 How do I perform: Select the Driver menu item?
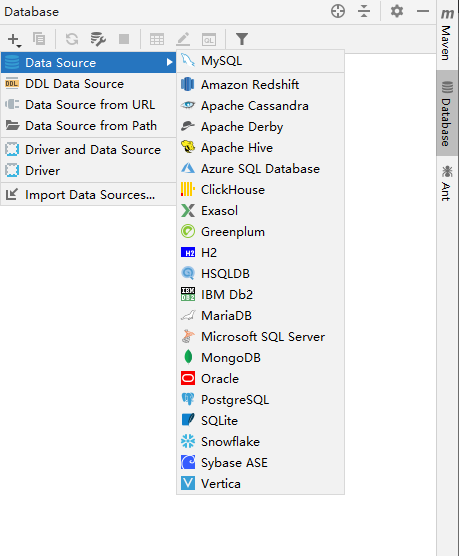(88, 171)
